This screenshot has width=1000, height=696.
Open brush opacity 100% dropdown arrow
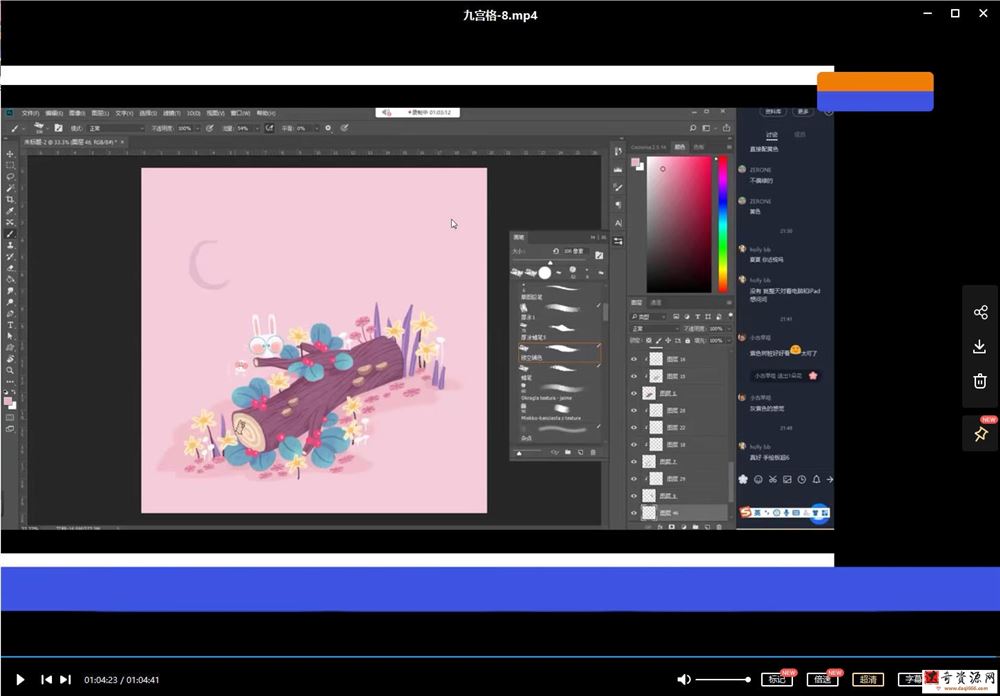pos(197,128)
